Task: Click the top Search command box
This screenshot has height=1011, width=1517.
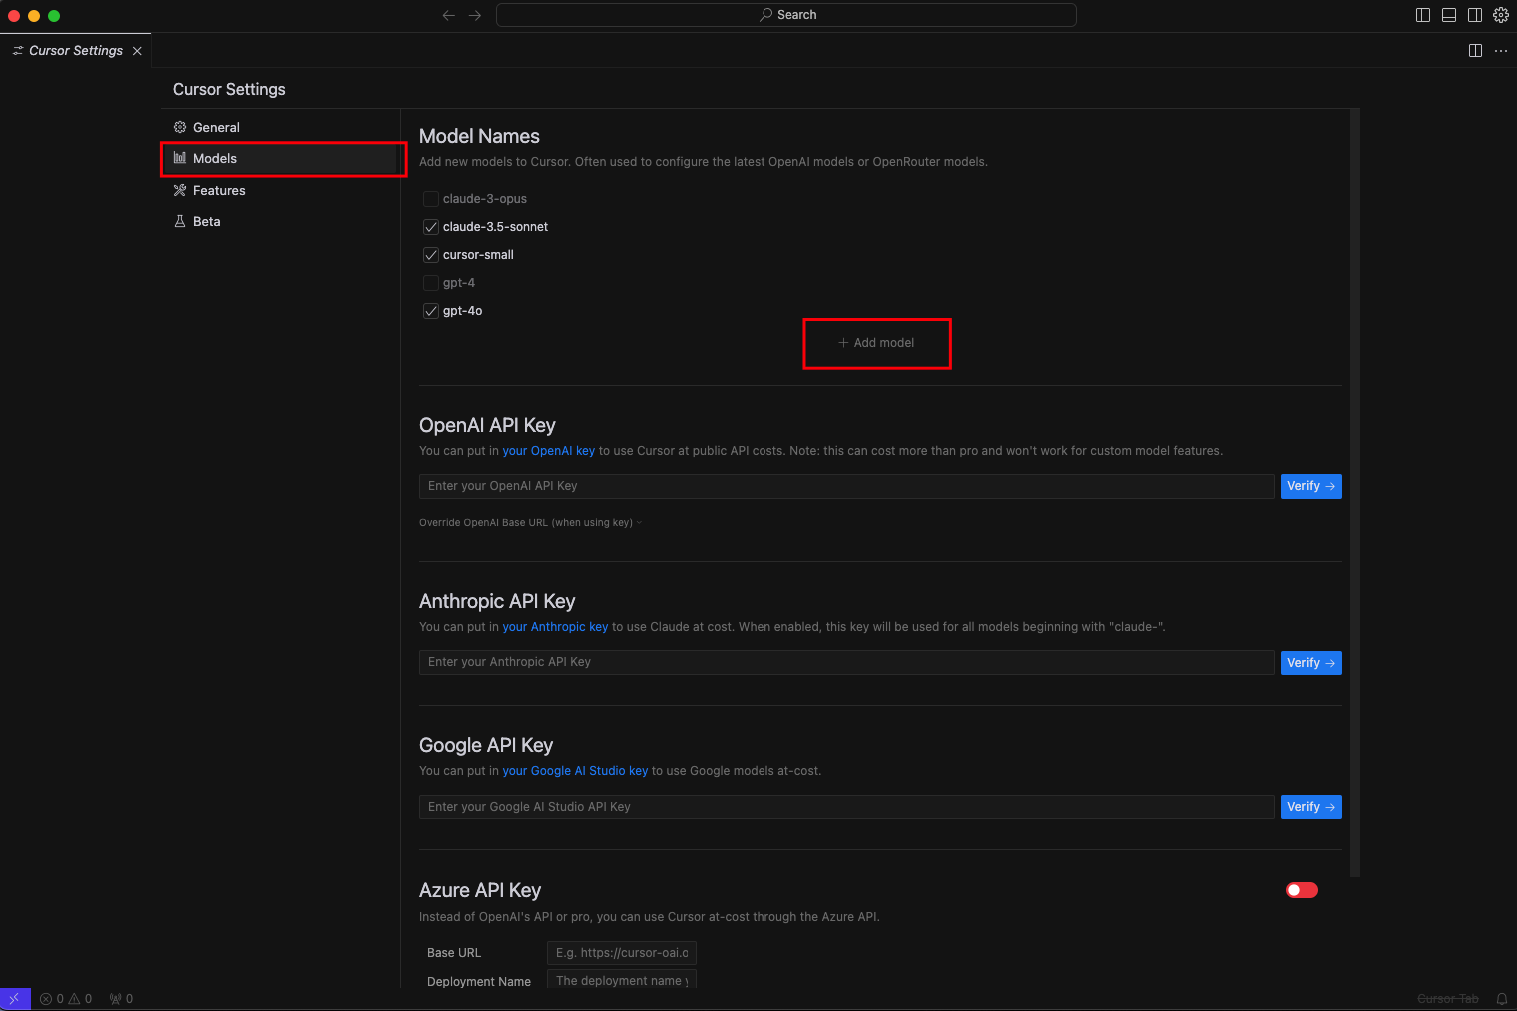Action: [x=786, y=15]
